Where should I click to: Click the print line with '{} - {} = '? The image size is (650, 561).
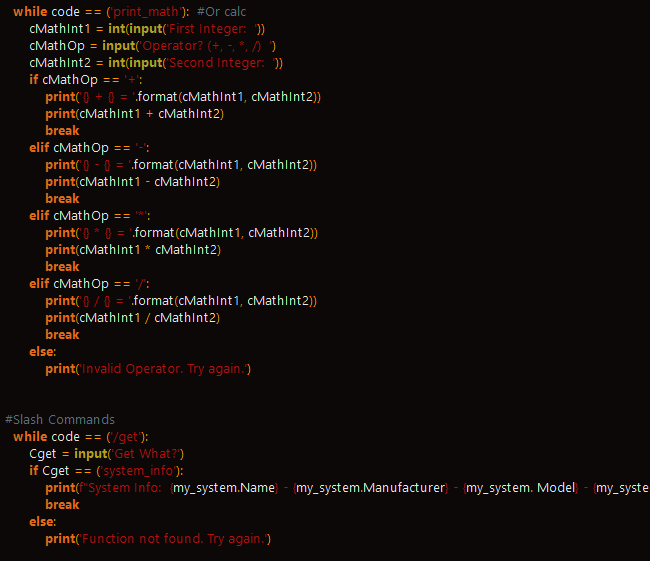(x=181, y=165)
